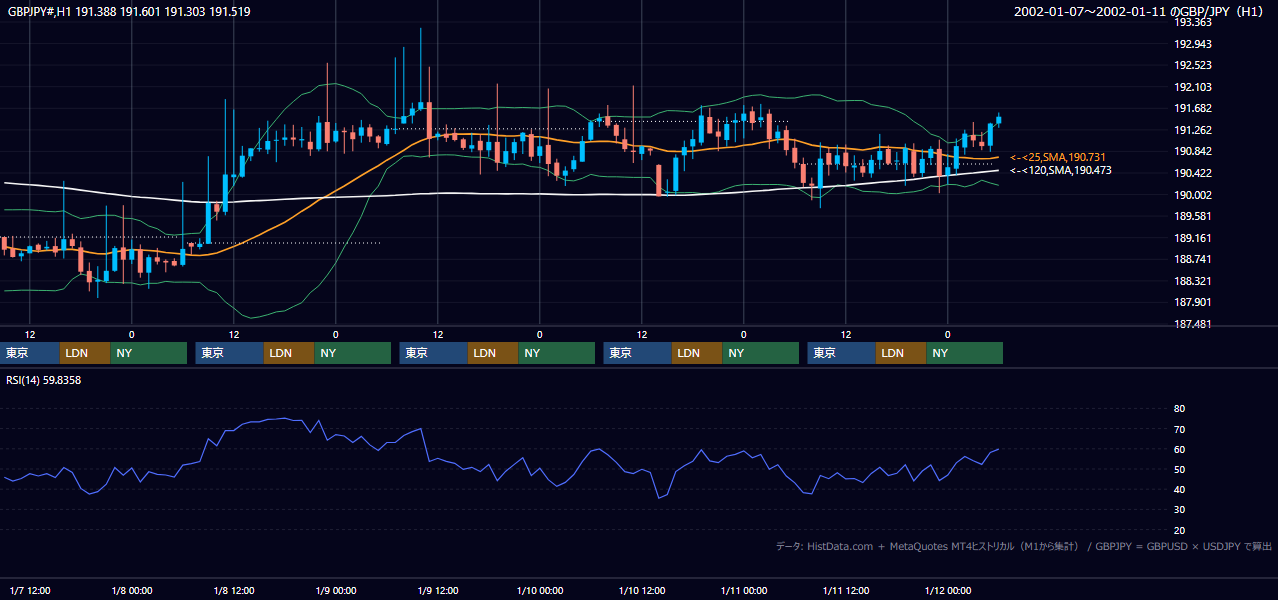Select price level 192.103 on axis
1278x600 pixels.
coord(1193,87)
